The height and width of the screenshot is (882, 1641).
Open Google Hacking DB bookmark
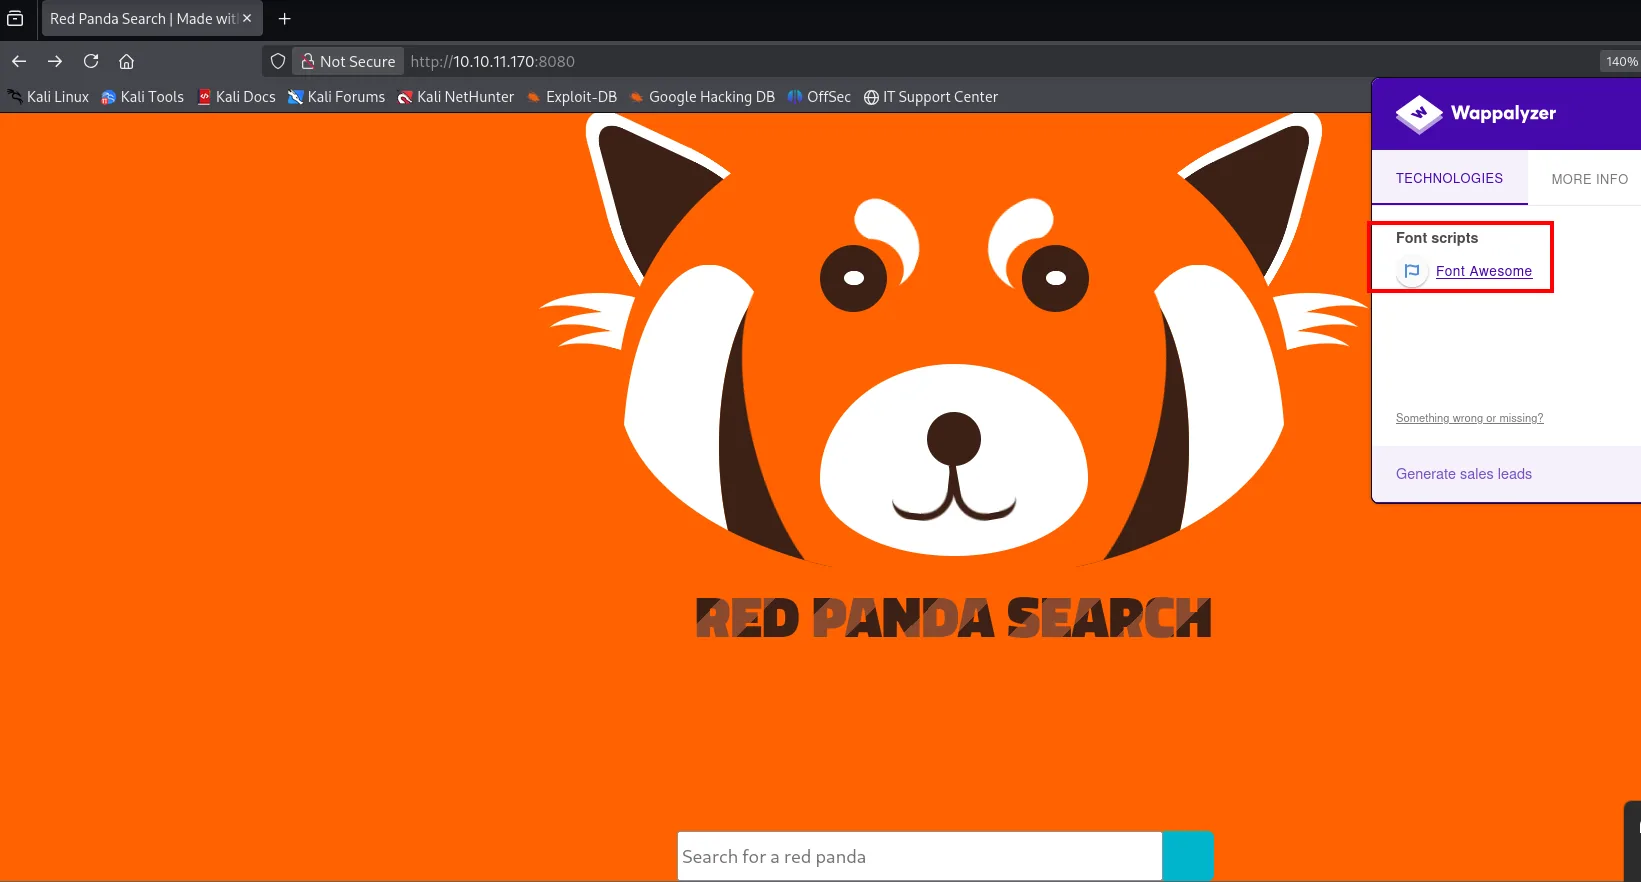point(702,97)
